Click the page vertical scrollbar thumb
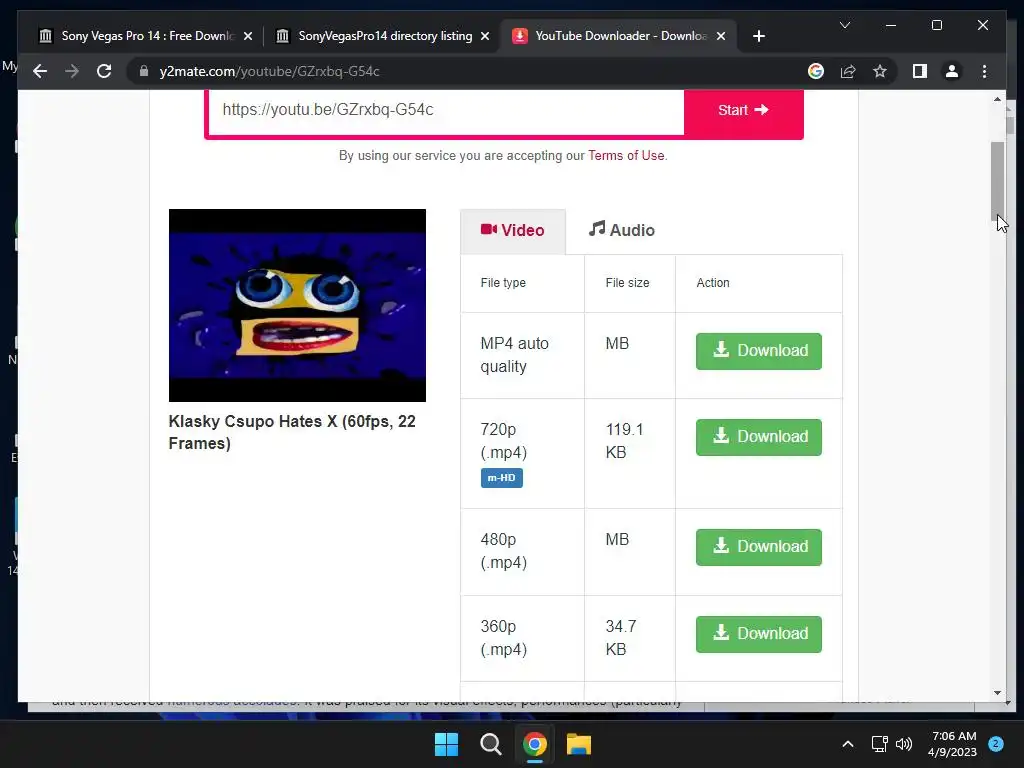The width and height of the screenshot is (1024, 768). (x=997, y=182)
